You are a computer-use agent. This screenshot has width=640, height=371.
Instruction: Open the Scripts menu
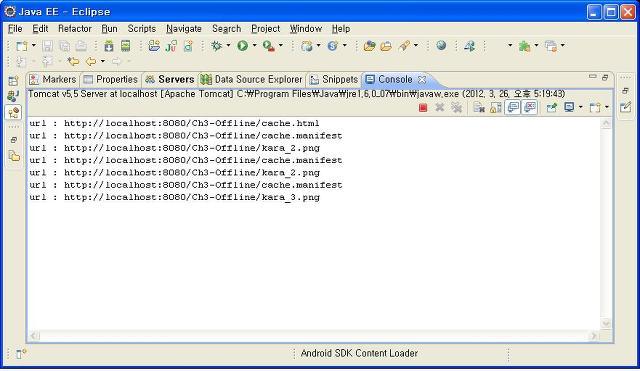142,29
